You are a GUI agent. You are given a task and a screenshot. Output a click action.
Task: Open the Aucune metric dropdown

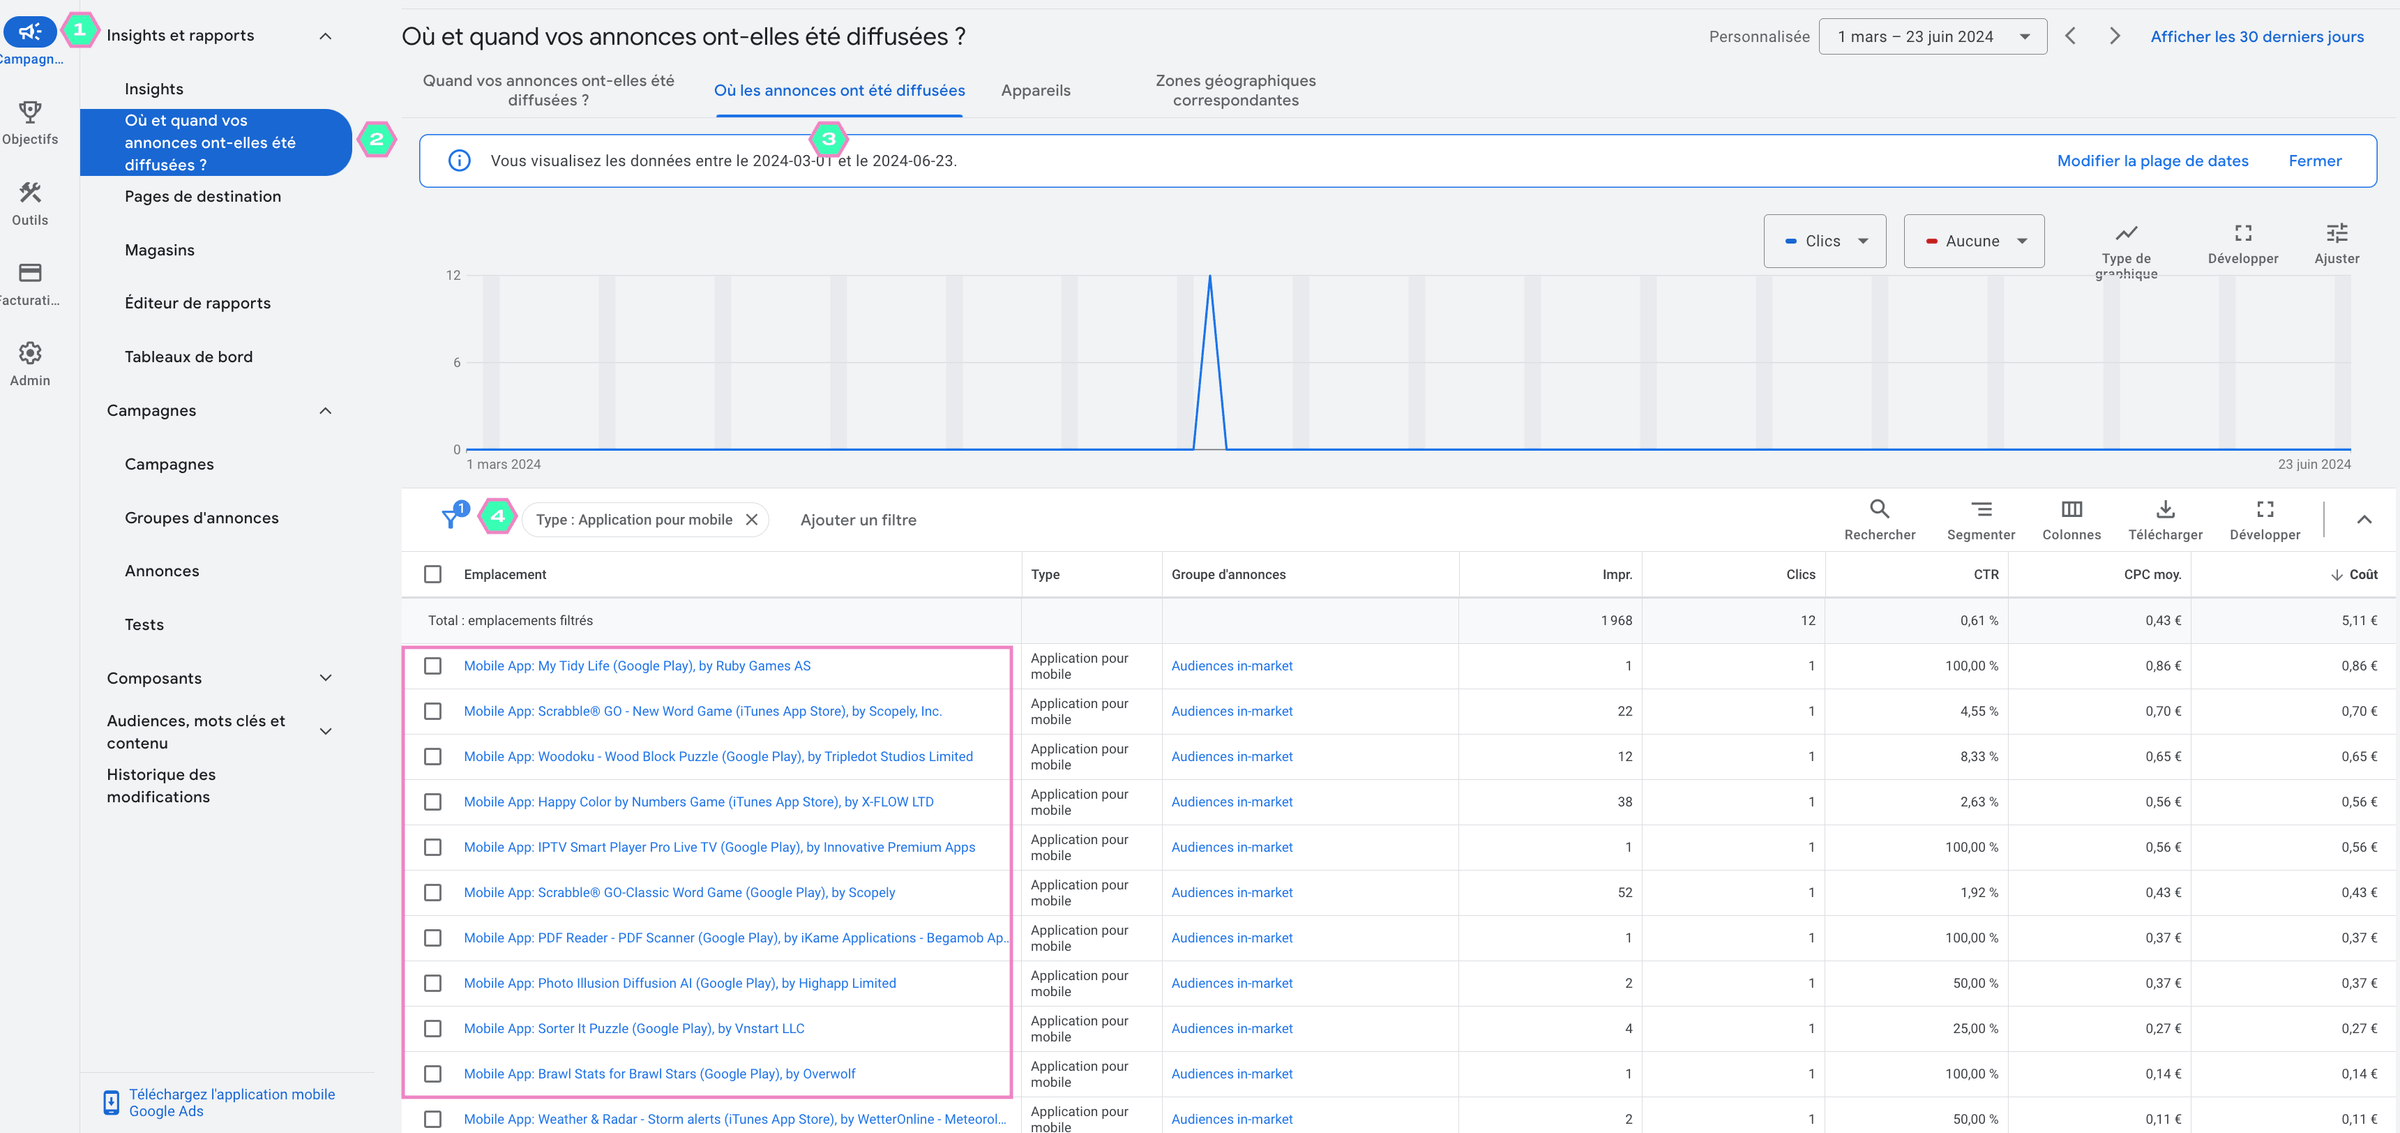pos(1974,241)
